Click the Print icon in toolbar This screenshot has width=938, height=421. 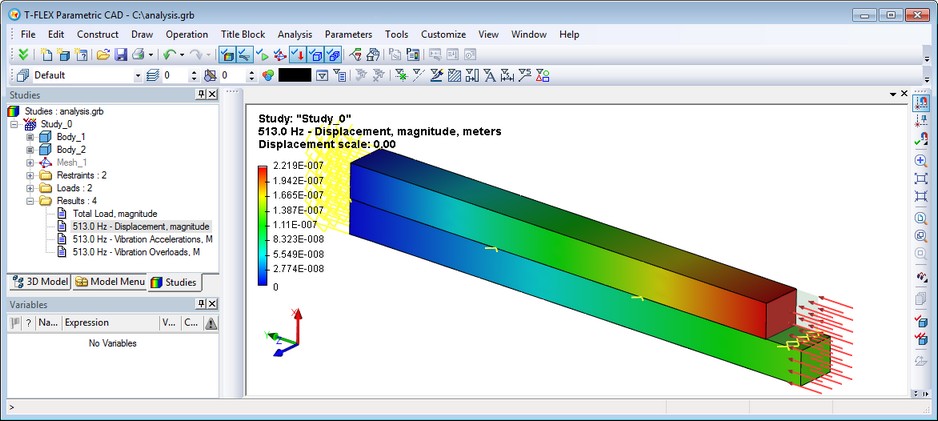(138, 54)
